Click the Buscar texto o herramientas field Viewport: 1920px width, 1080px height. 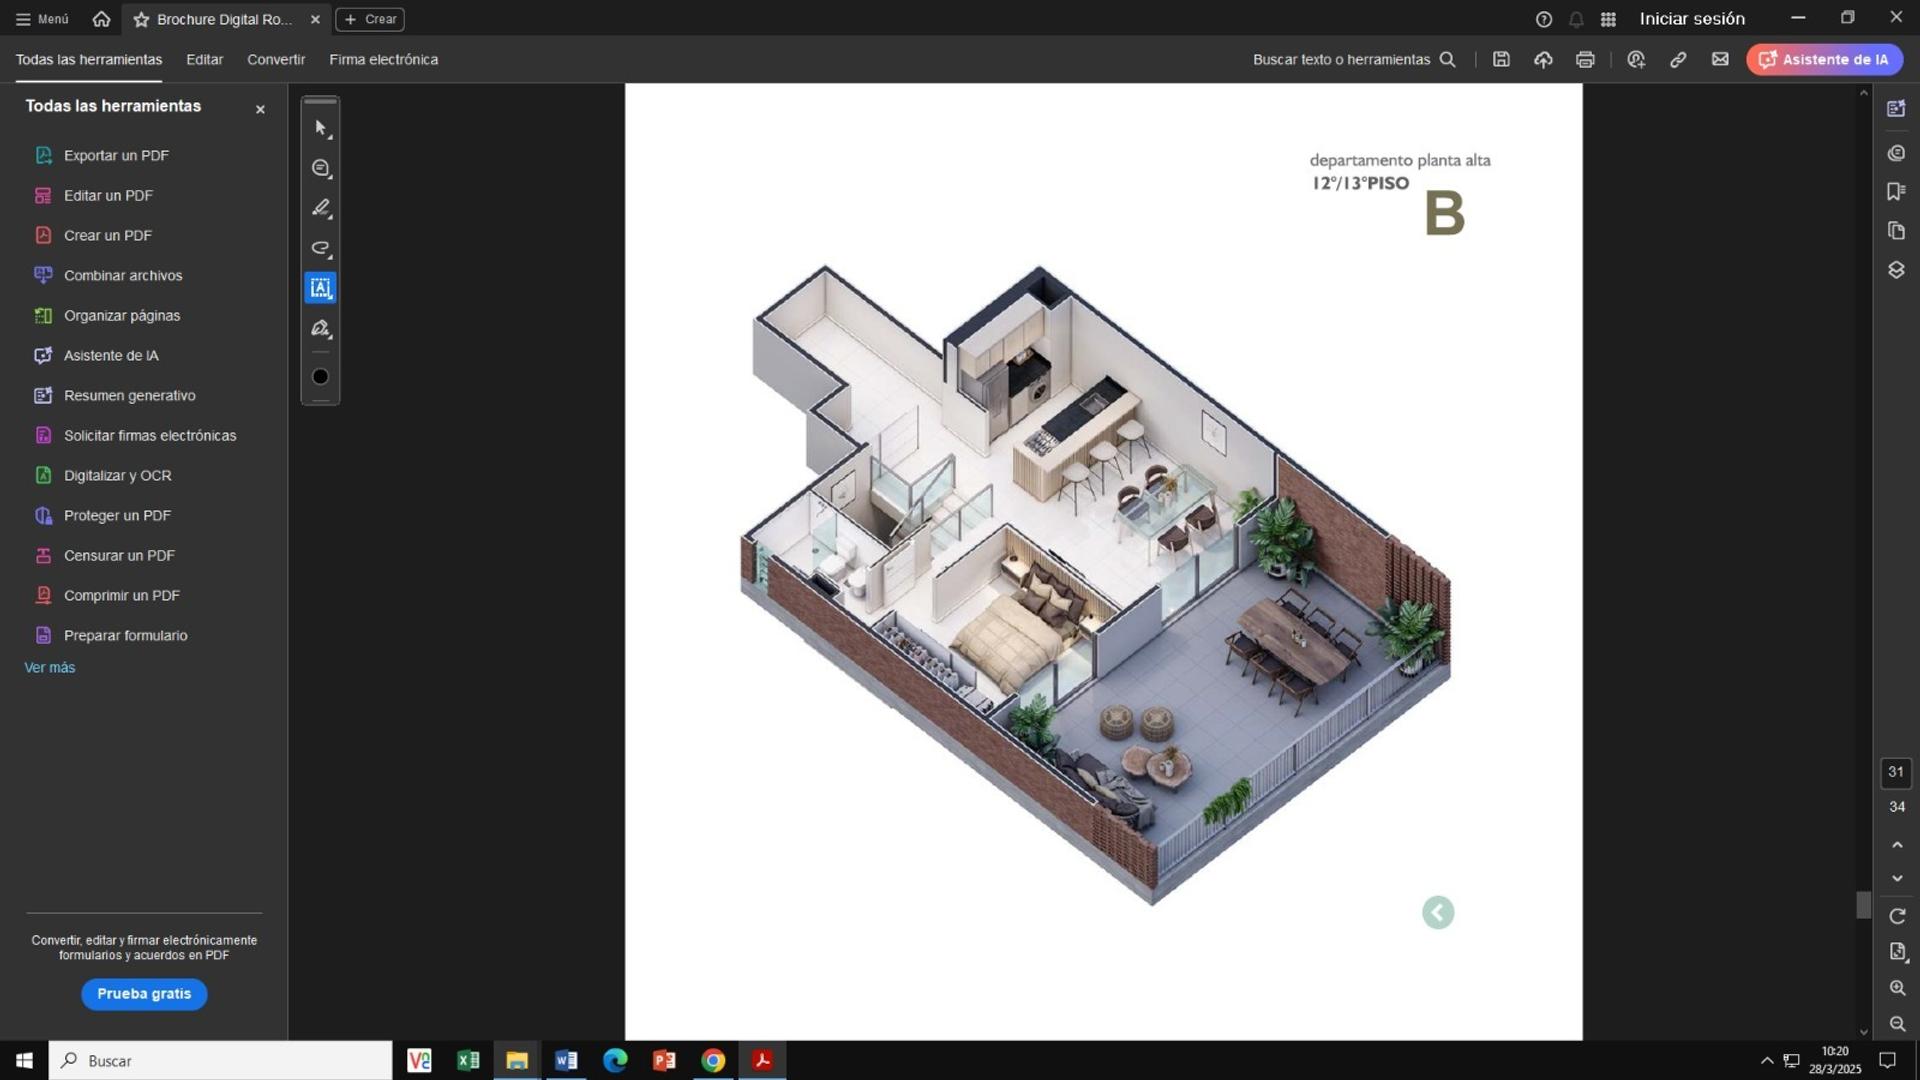[x=1354, y=59]
